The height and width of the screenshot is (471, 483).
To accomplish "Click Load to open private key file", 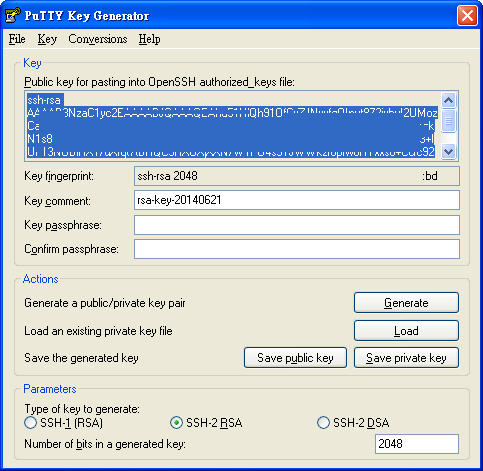I will (406, 331).
